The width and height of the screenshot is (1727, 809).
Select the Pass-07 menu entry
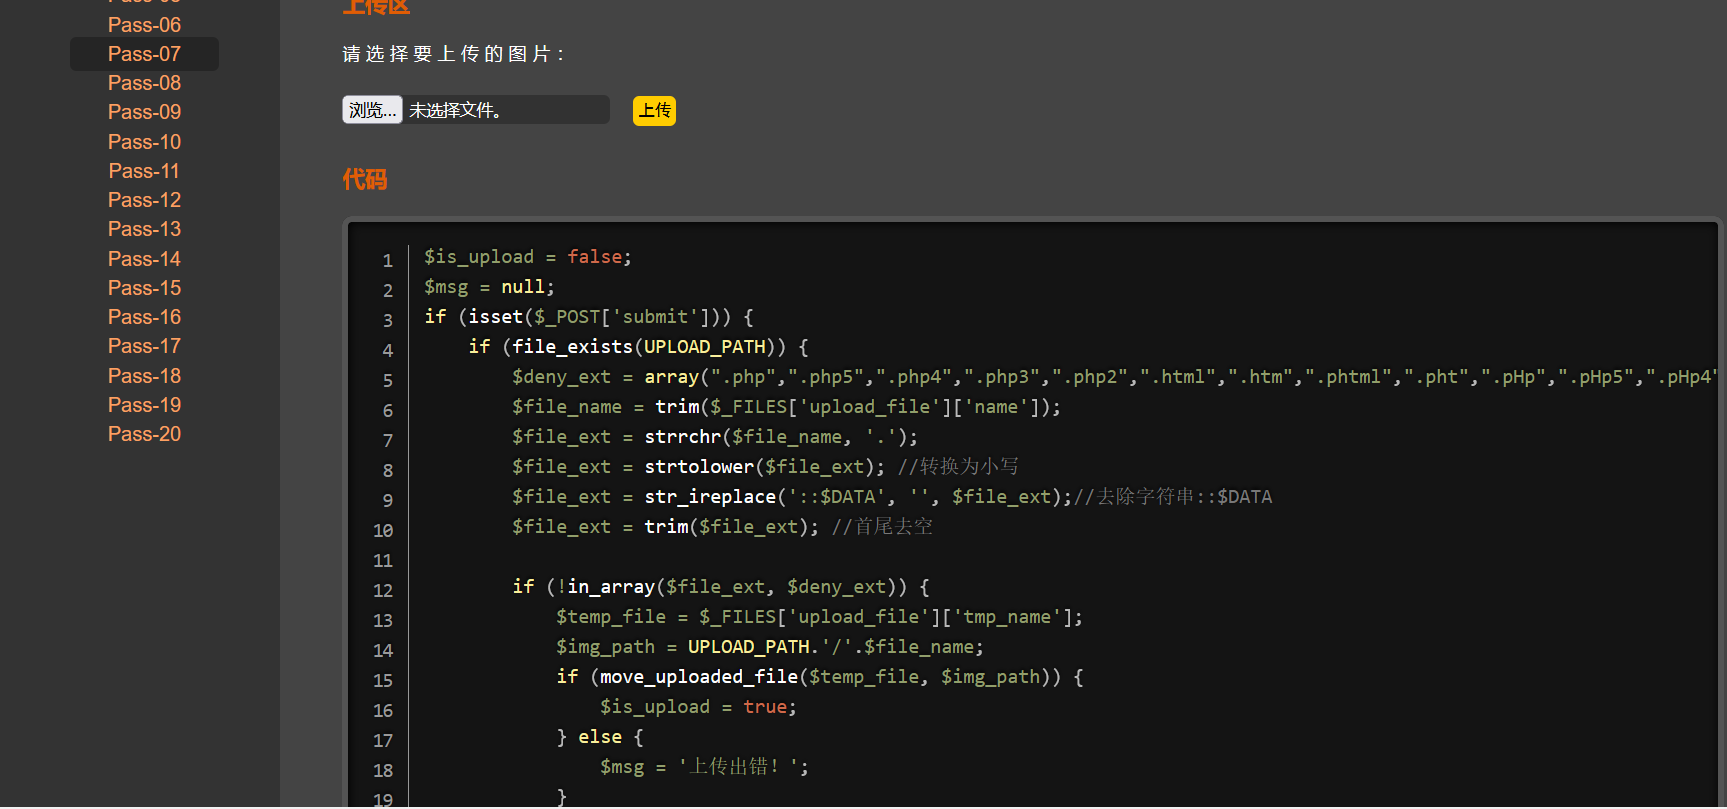click(144, 54)
